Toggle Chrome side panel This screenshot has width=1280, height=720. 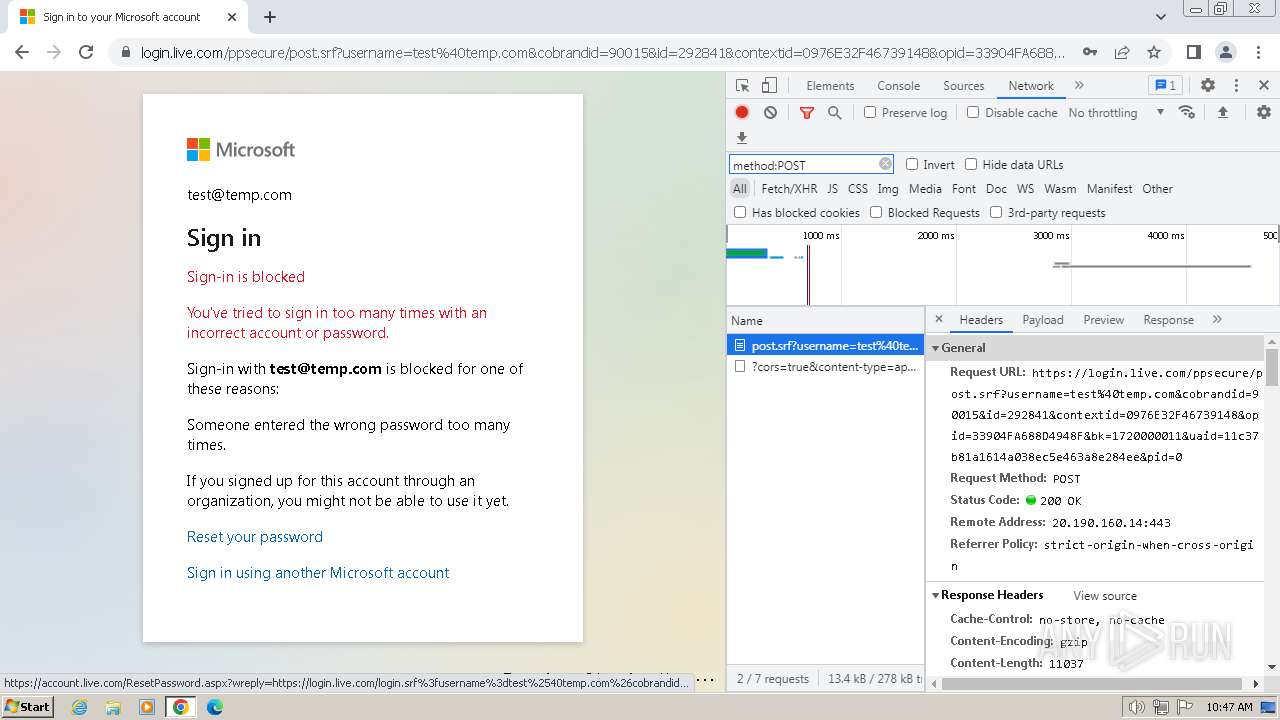point(1193,52)
